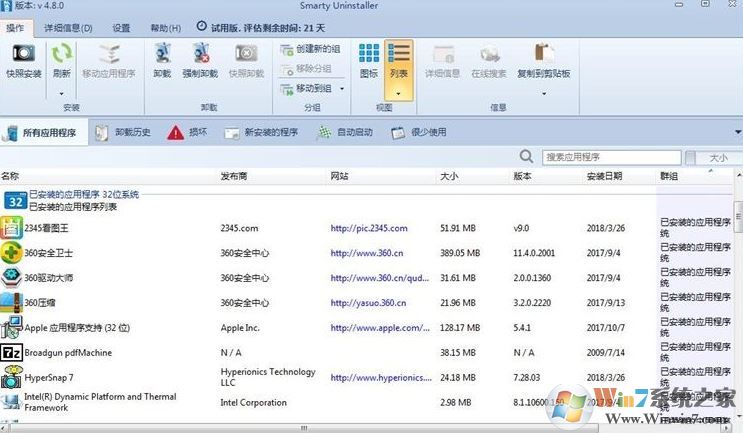Click 移动到组 move to group button
This screenshot has height=433, width=743.
coord(306,89)
